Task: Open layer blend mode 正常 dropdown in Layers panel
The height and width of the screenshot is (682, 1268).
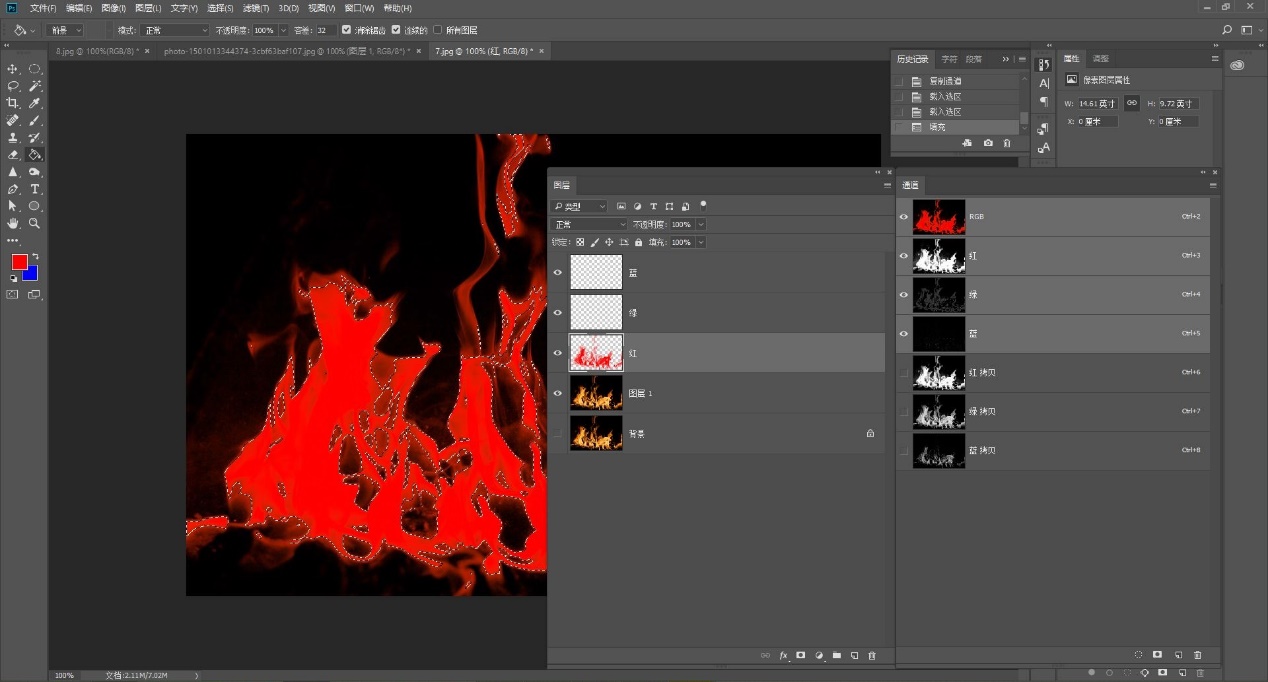Action: [x=590, y=224]
